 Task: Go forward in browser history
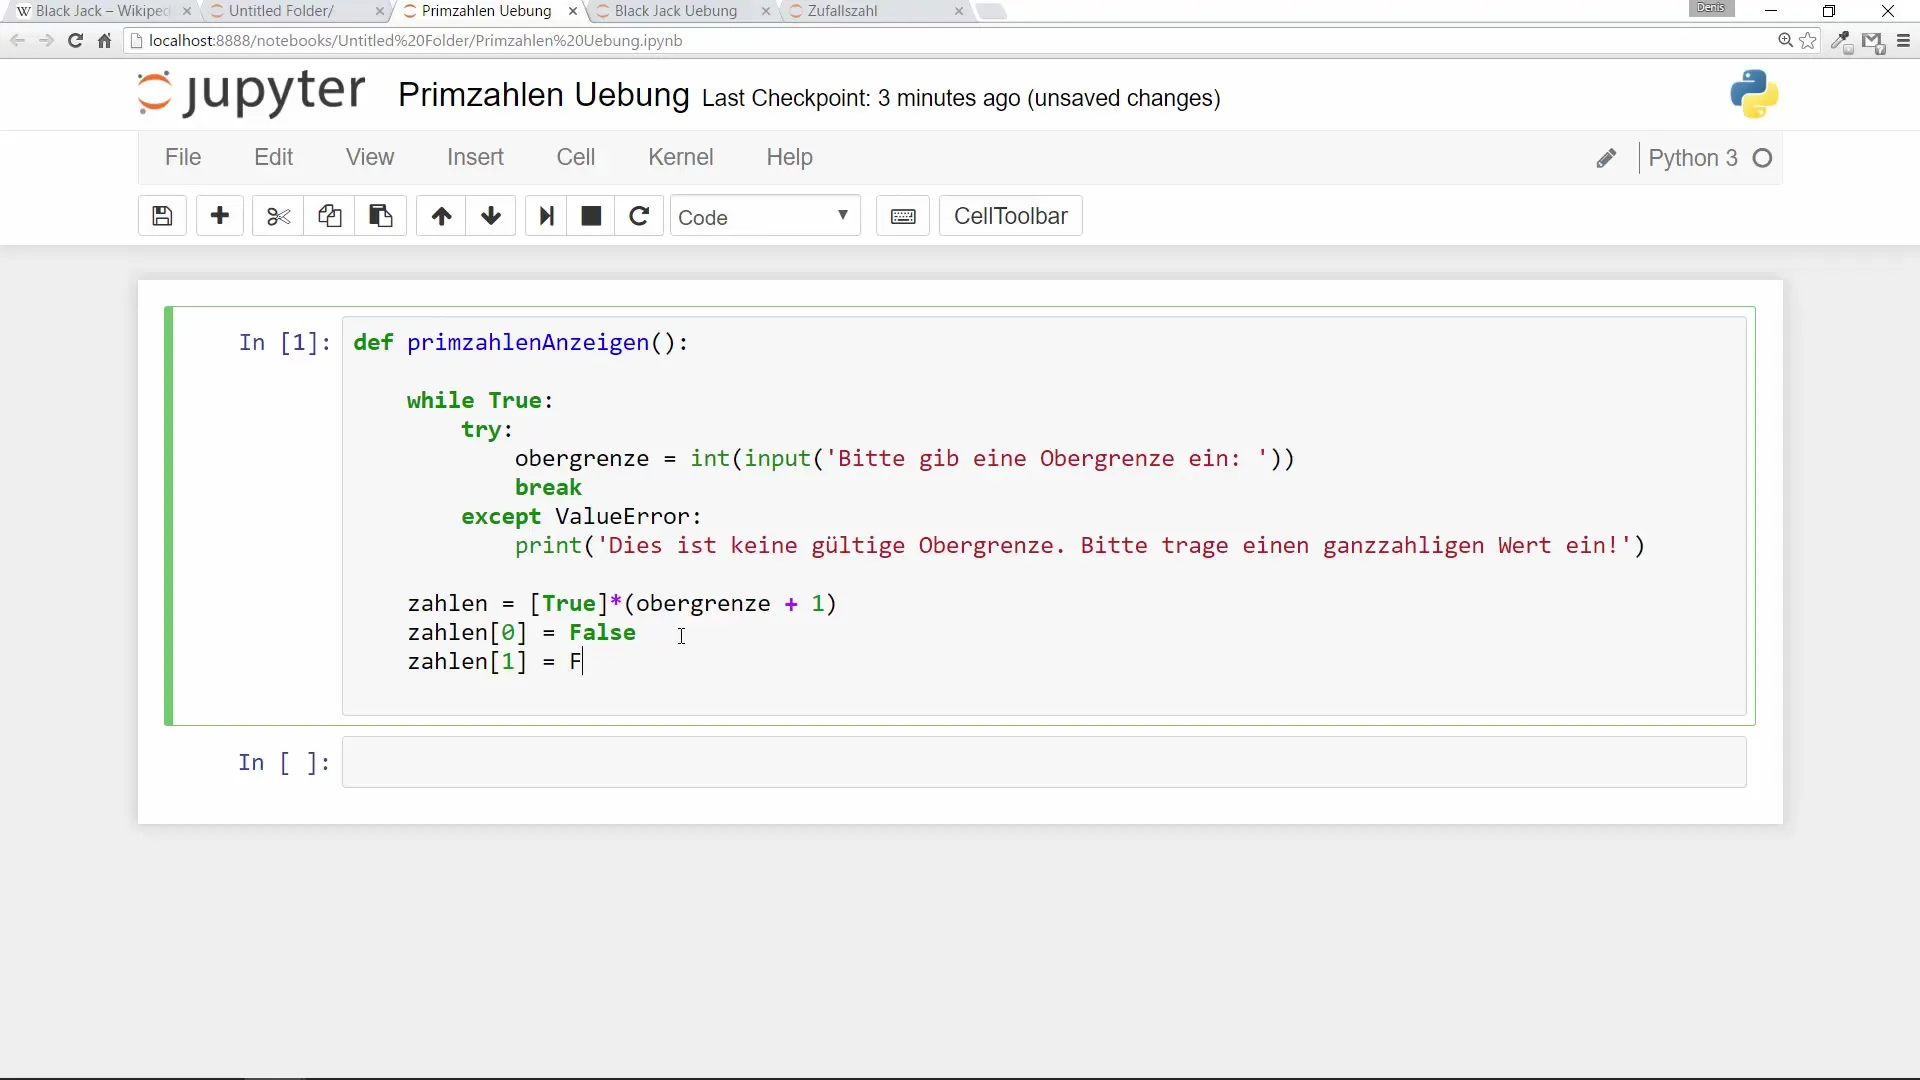(46, 41)
